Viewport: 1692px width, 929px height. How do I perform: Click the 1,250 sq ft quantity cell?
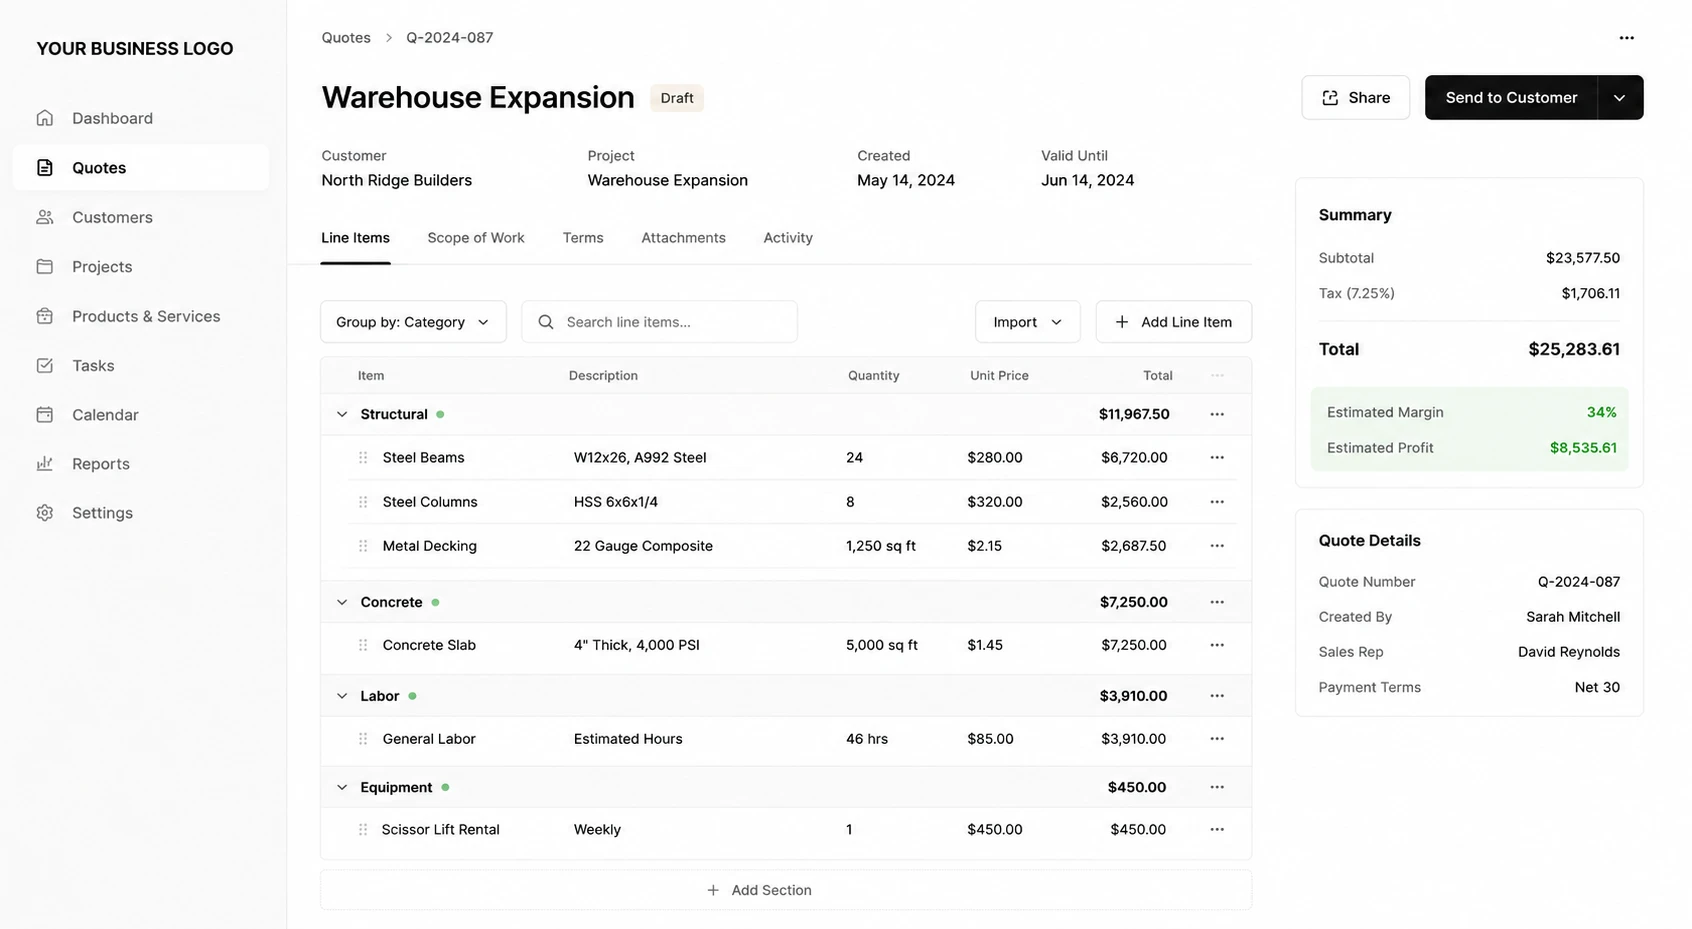tap(881, 546)
